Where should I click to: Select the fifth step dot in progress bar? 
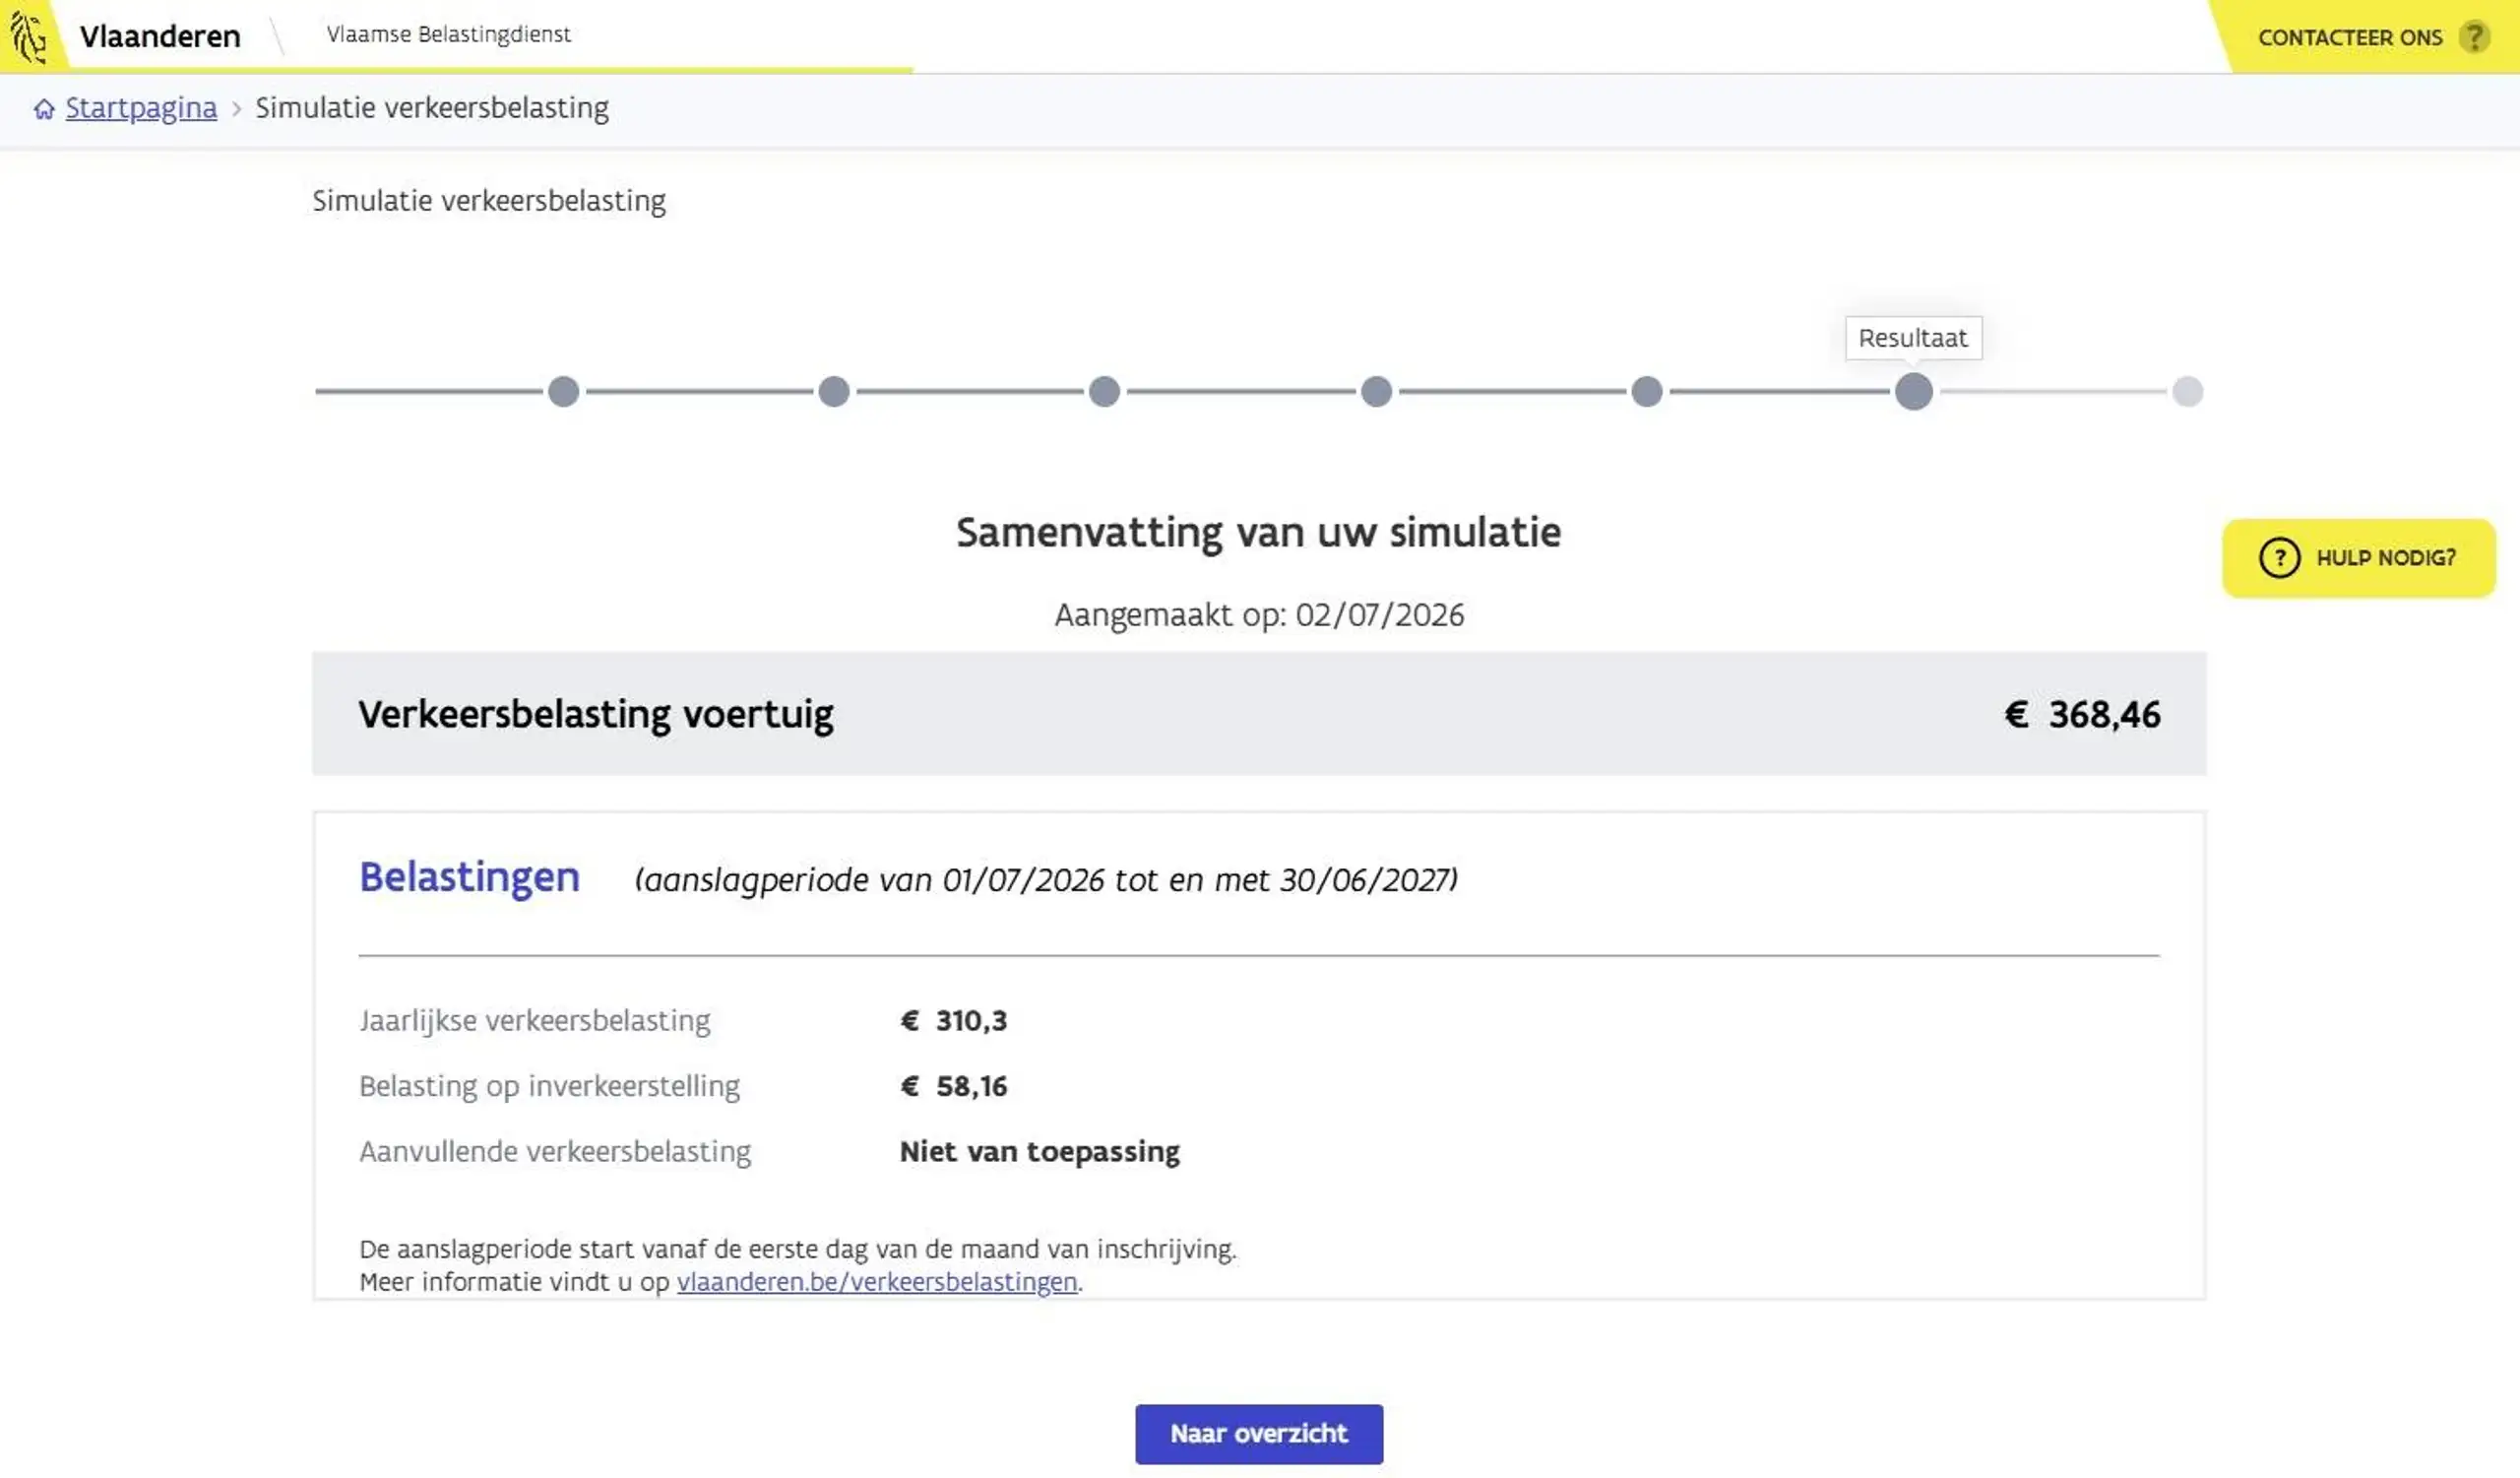1647,392
